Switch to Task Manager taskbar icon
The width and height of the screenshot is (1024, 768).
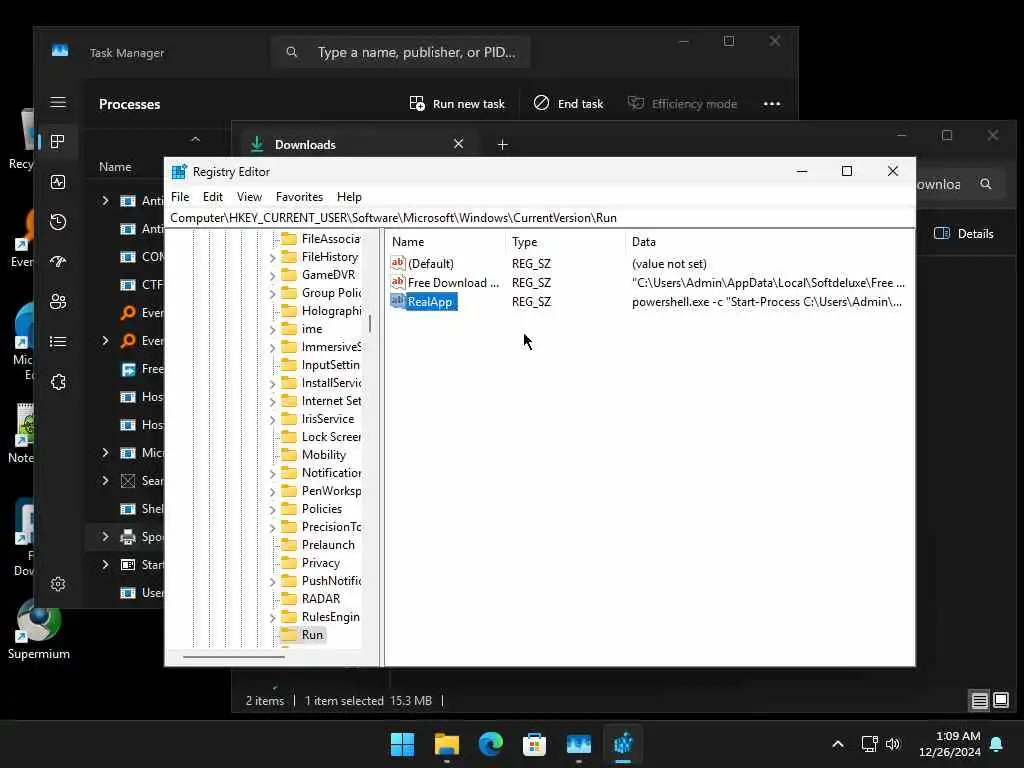(x=579, y=744)
